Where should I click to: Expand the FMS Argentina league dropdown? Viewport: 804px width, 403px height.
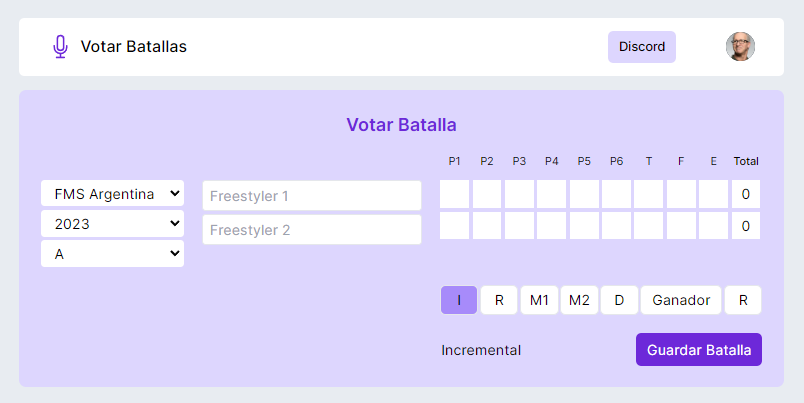pyautogui.click(x=112, y=193)
